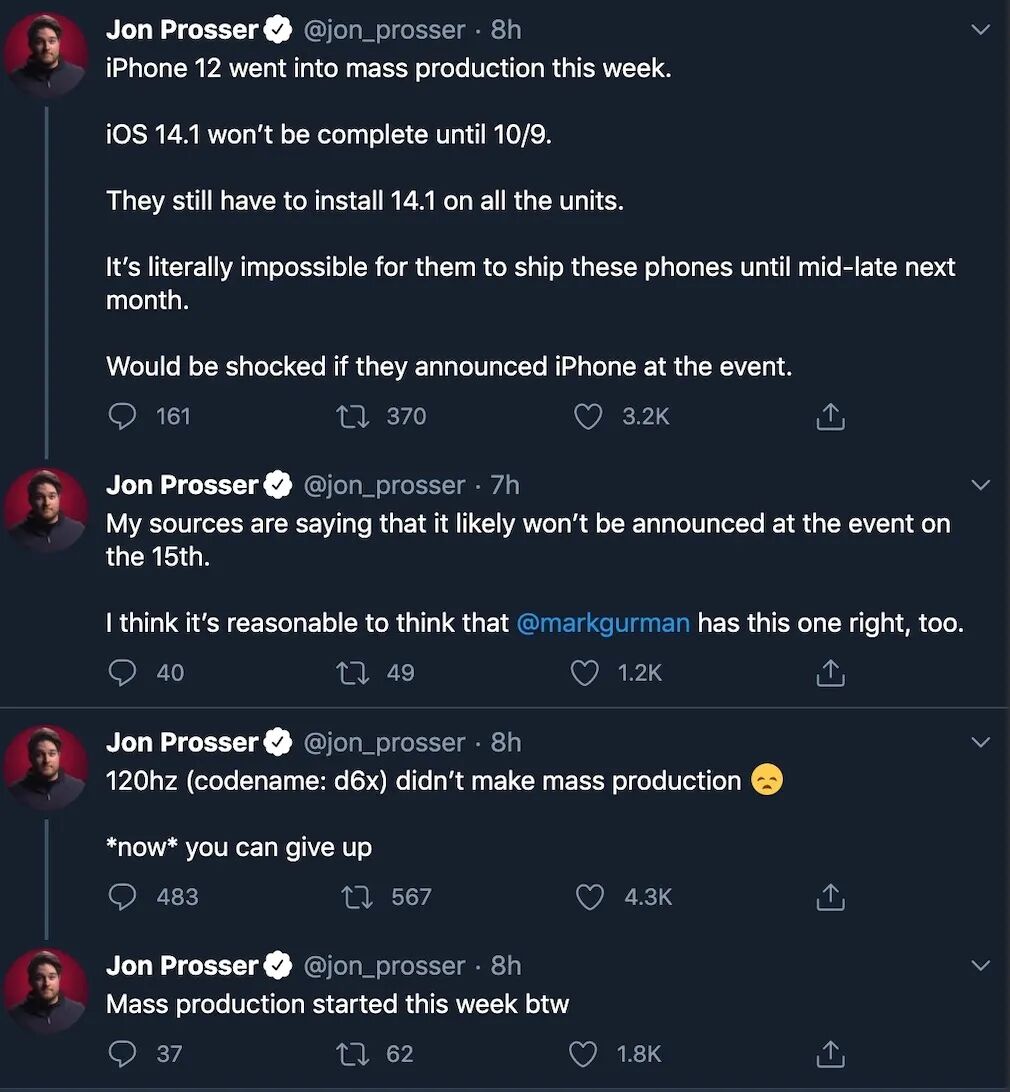Like the 120hz codename d6x tweet
The height and width of the screenshot is (1092, 1010).
(x=590, y=897)
